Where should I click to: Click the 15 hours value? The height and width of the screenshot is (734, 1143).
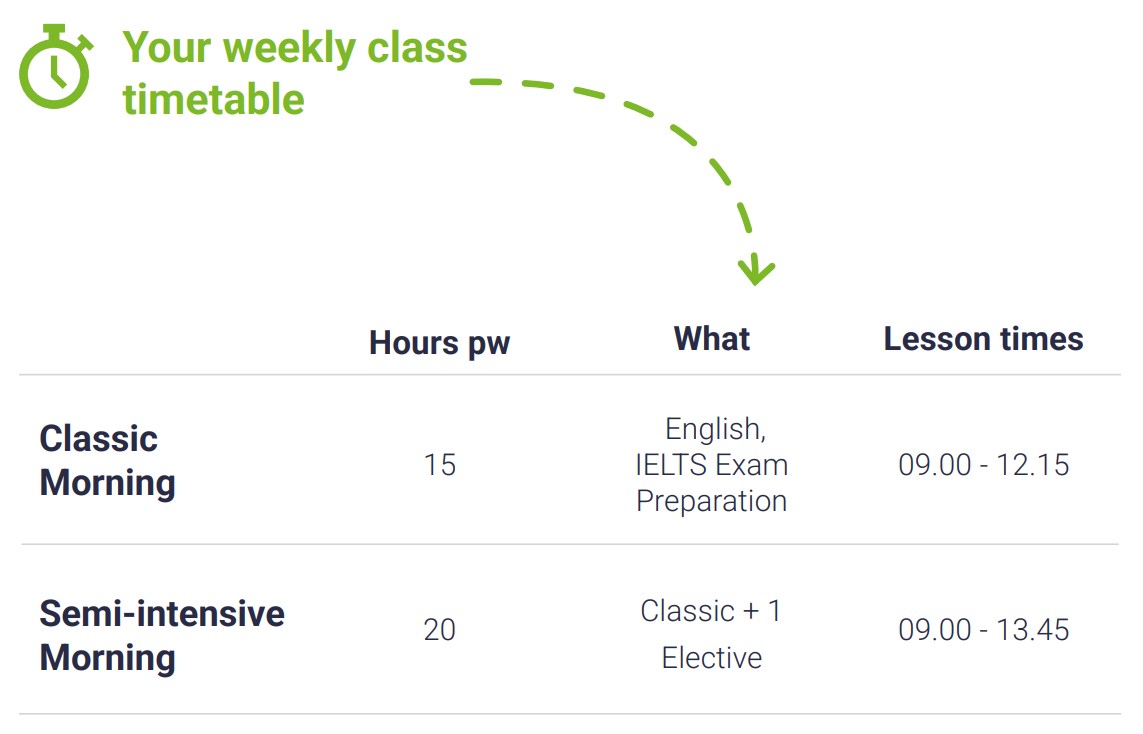(x=439, y=465)
